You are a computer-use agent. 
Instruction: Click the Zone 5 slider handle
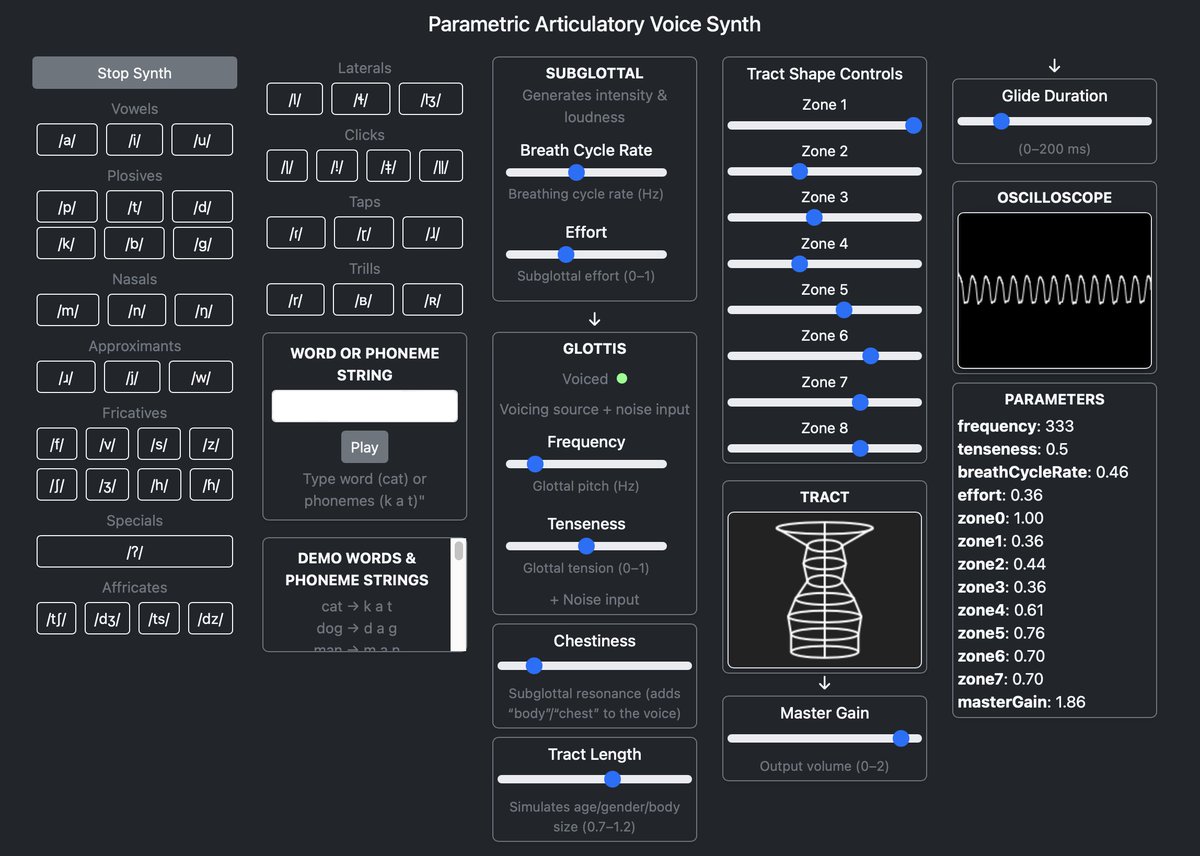pos(843,310)
